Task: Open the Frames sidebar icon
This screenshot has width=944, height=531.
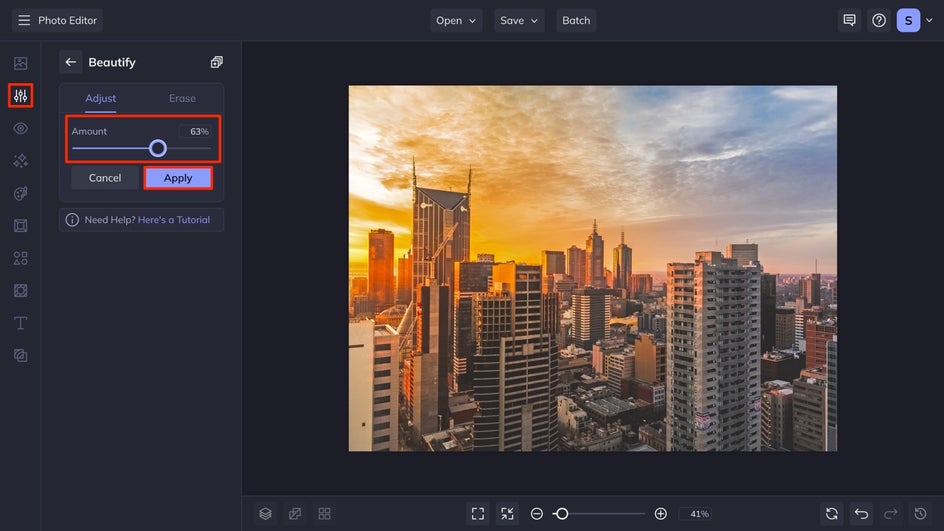Action: click(x=20, y=226)
